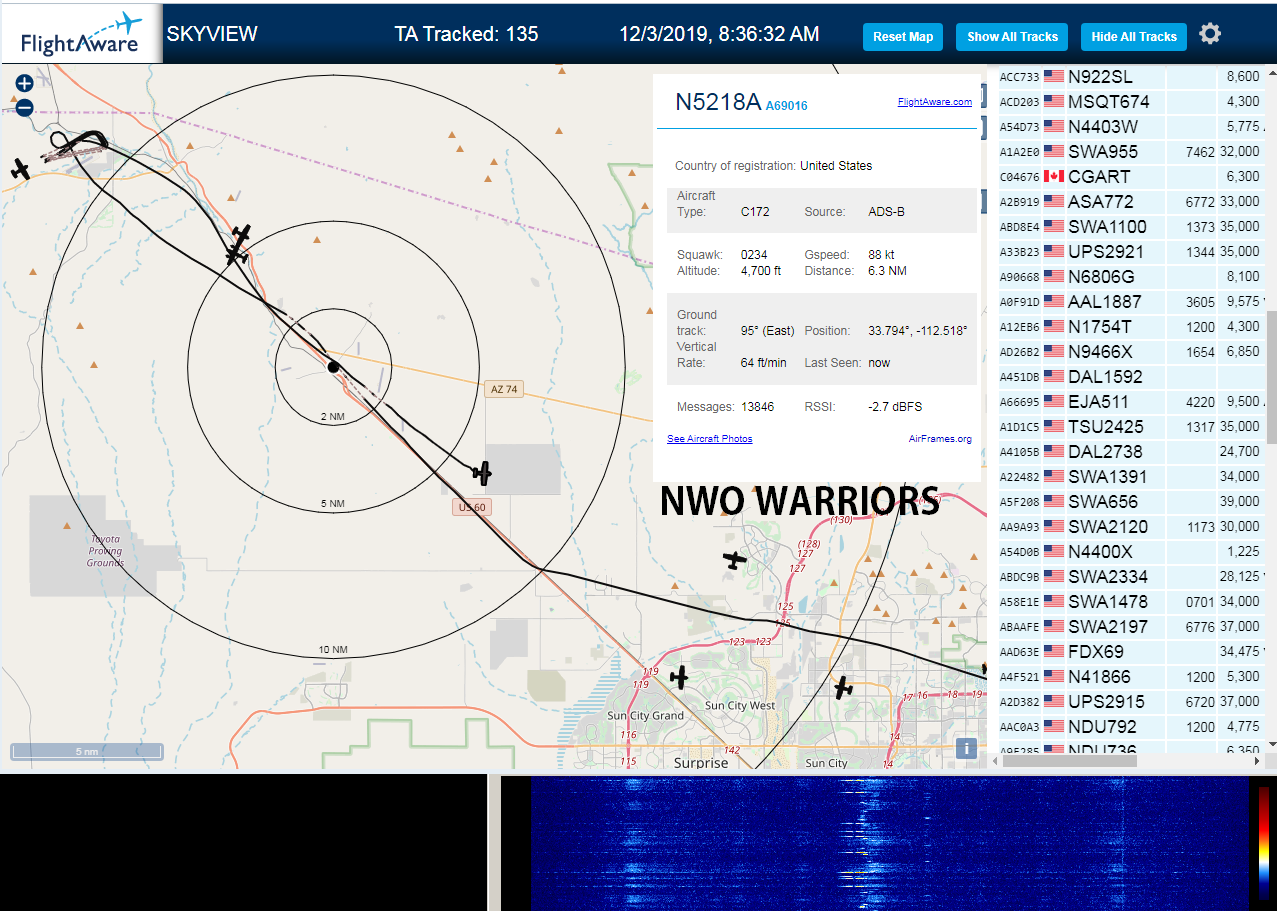Select the N9466X row
1277x911 pixels.
pyautogui.click(x=1132, y=352)
